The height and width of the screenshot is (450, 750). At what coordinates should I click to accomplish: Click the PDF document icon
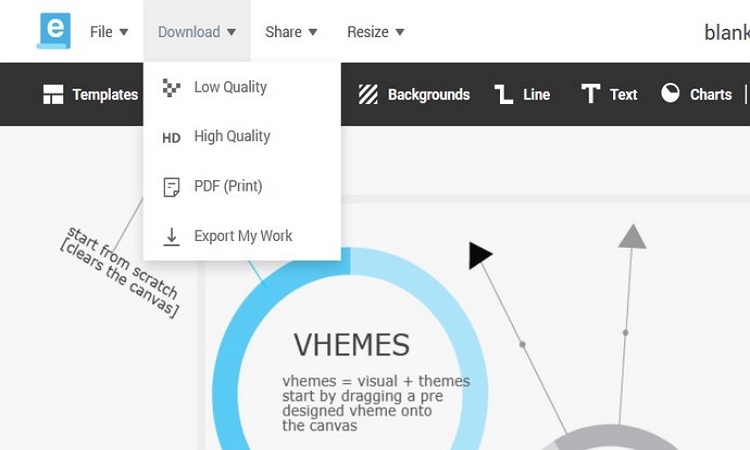pos(171,187)
